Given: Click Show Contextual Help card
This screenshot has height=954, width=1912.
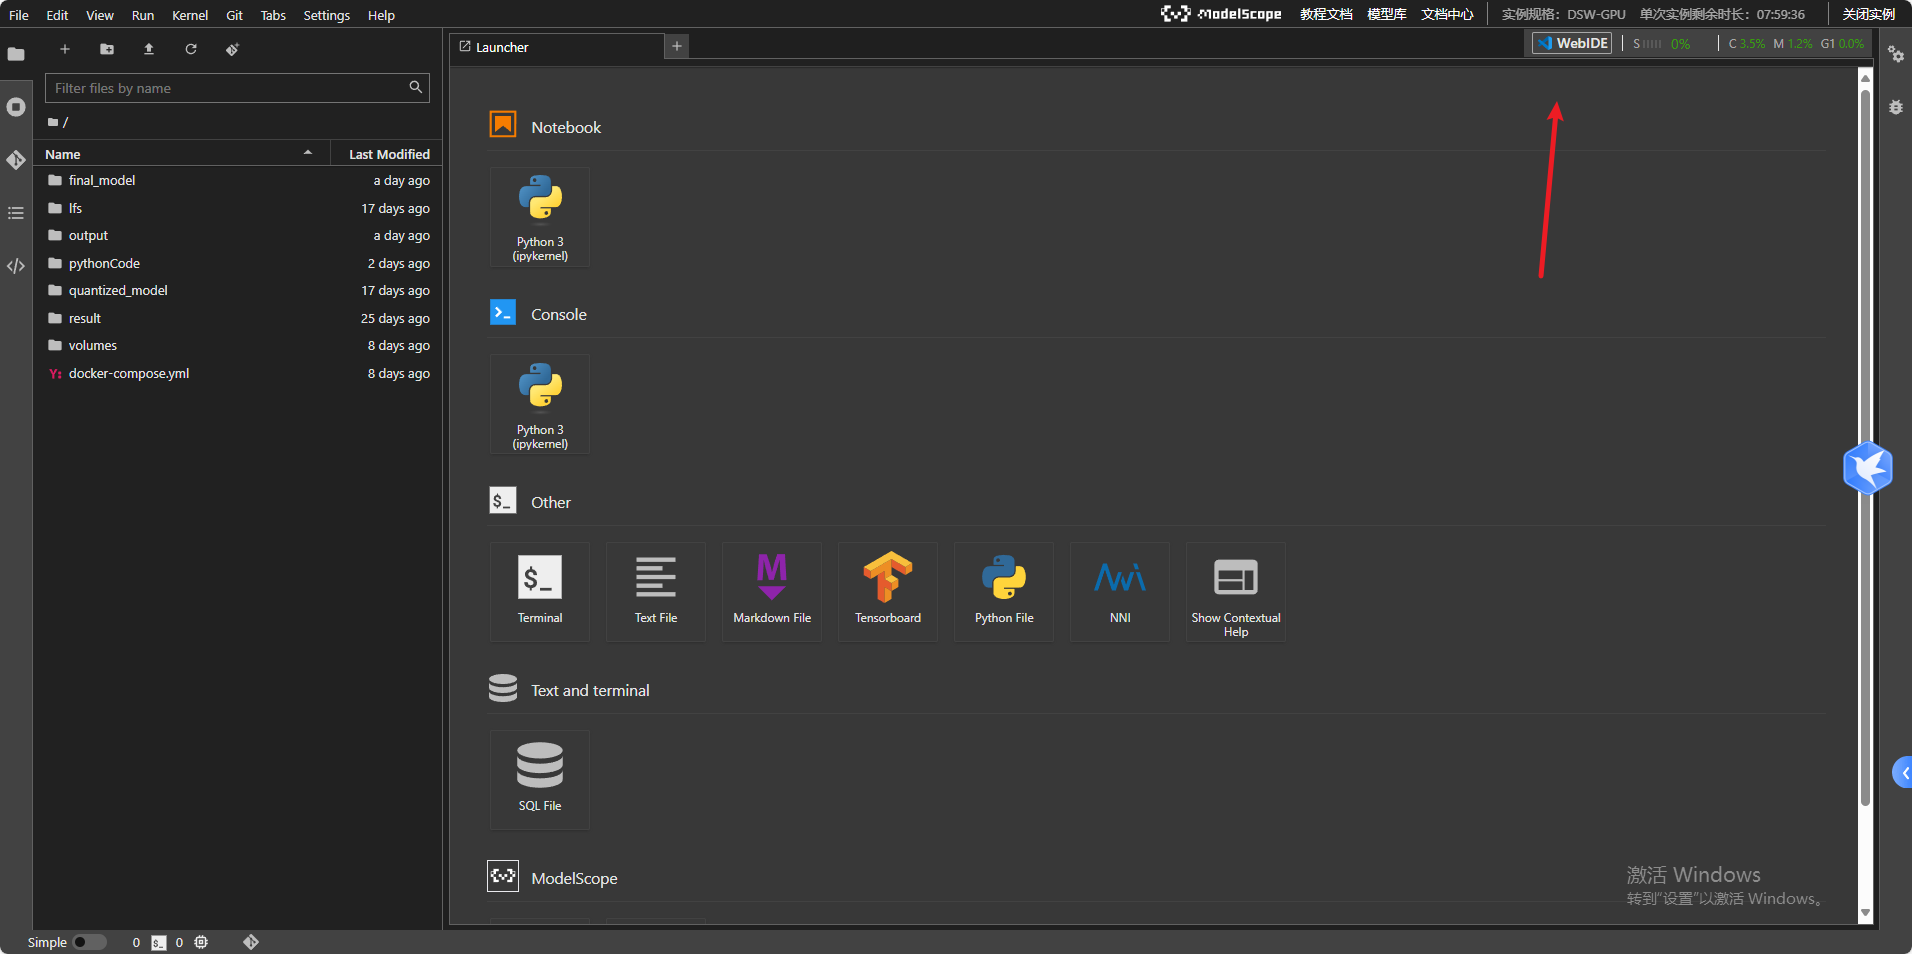Looking at the screenshot, I should [x=1236, y=592].
